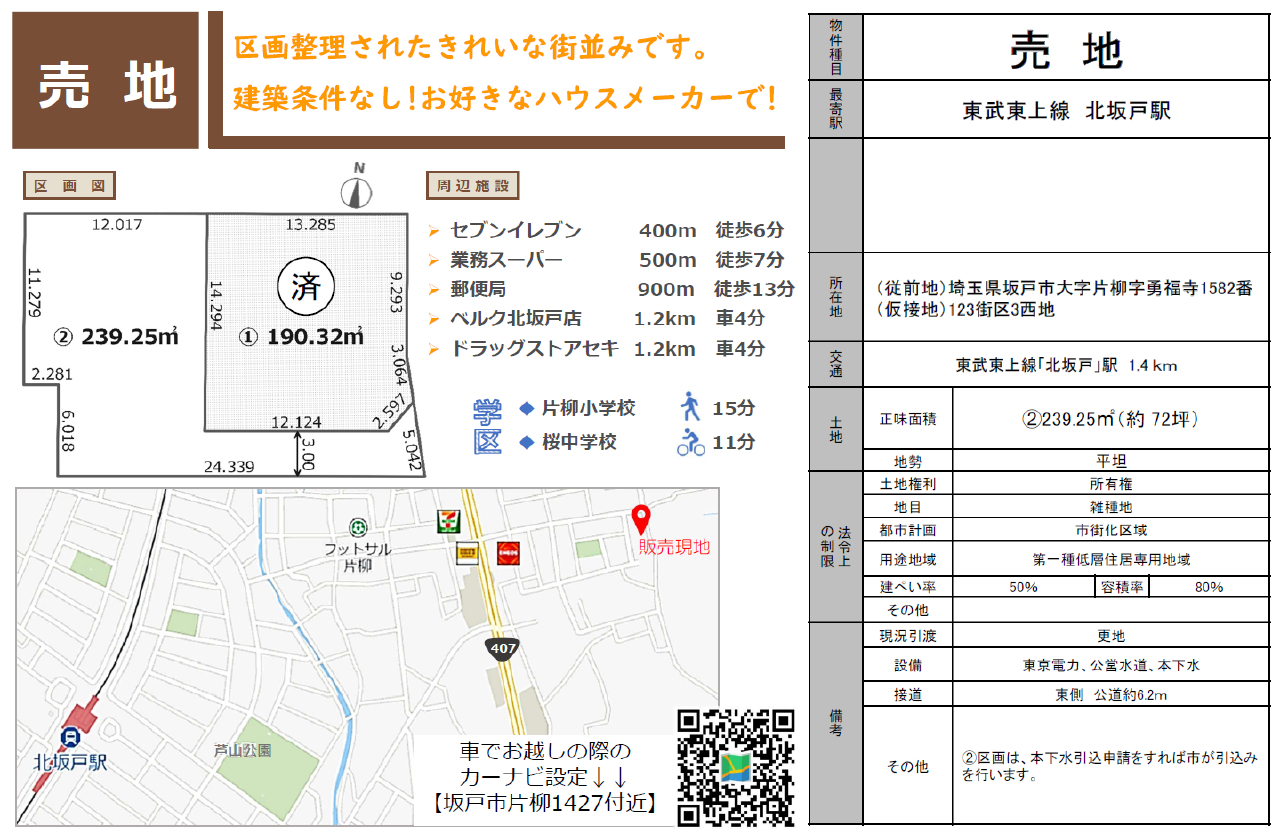Image resolution: width=1280 pixels, height=834 pixels.
Task: Click the route 407 shield on the map
Action: (502, 649)
